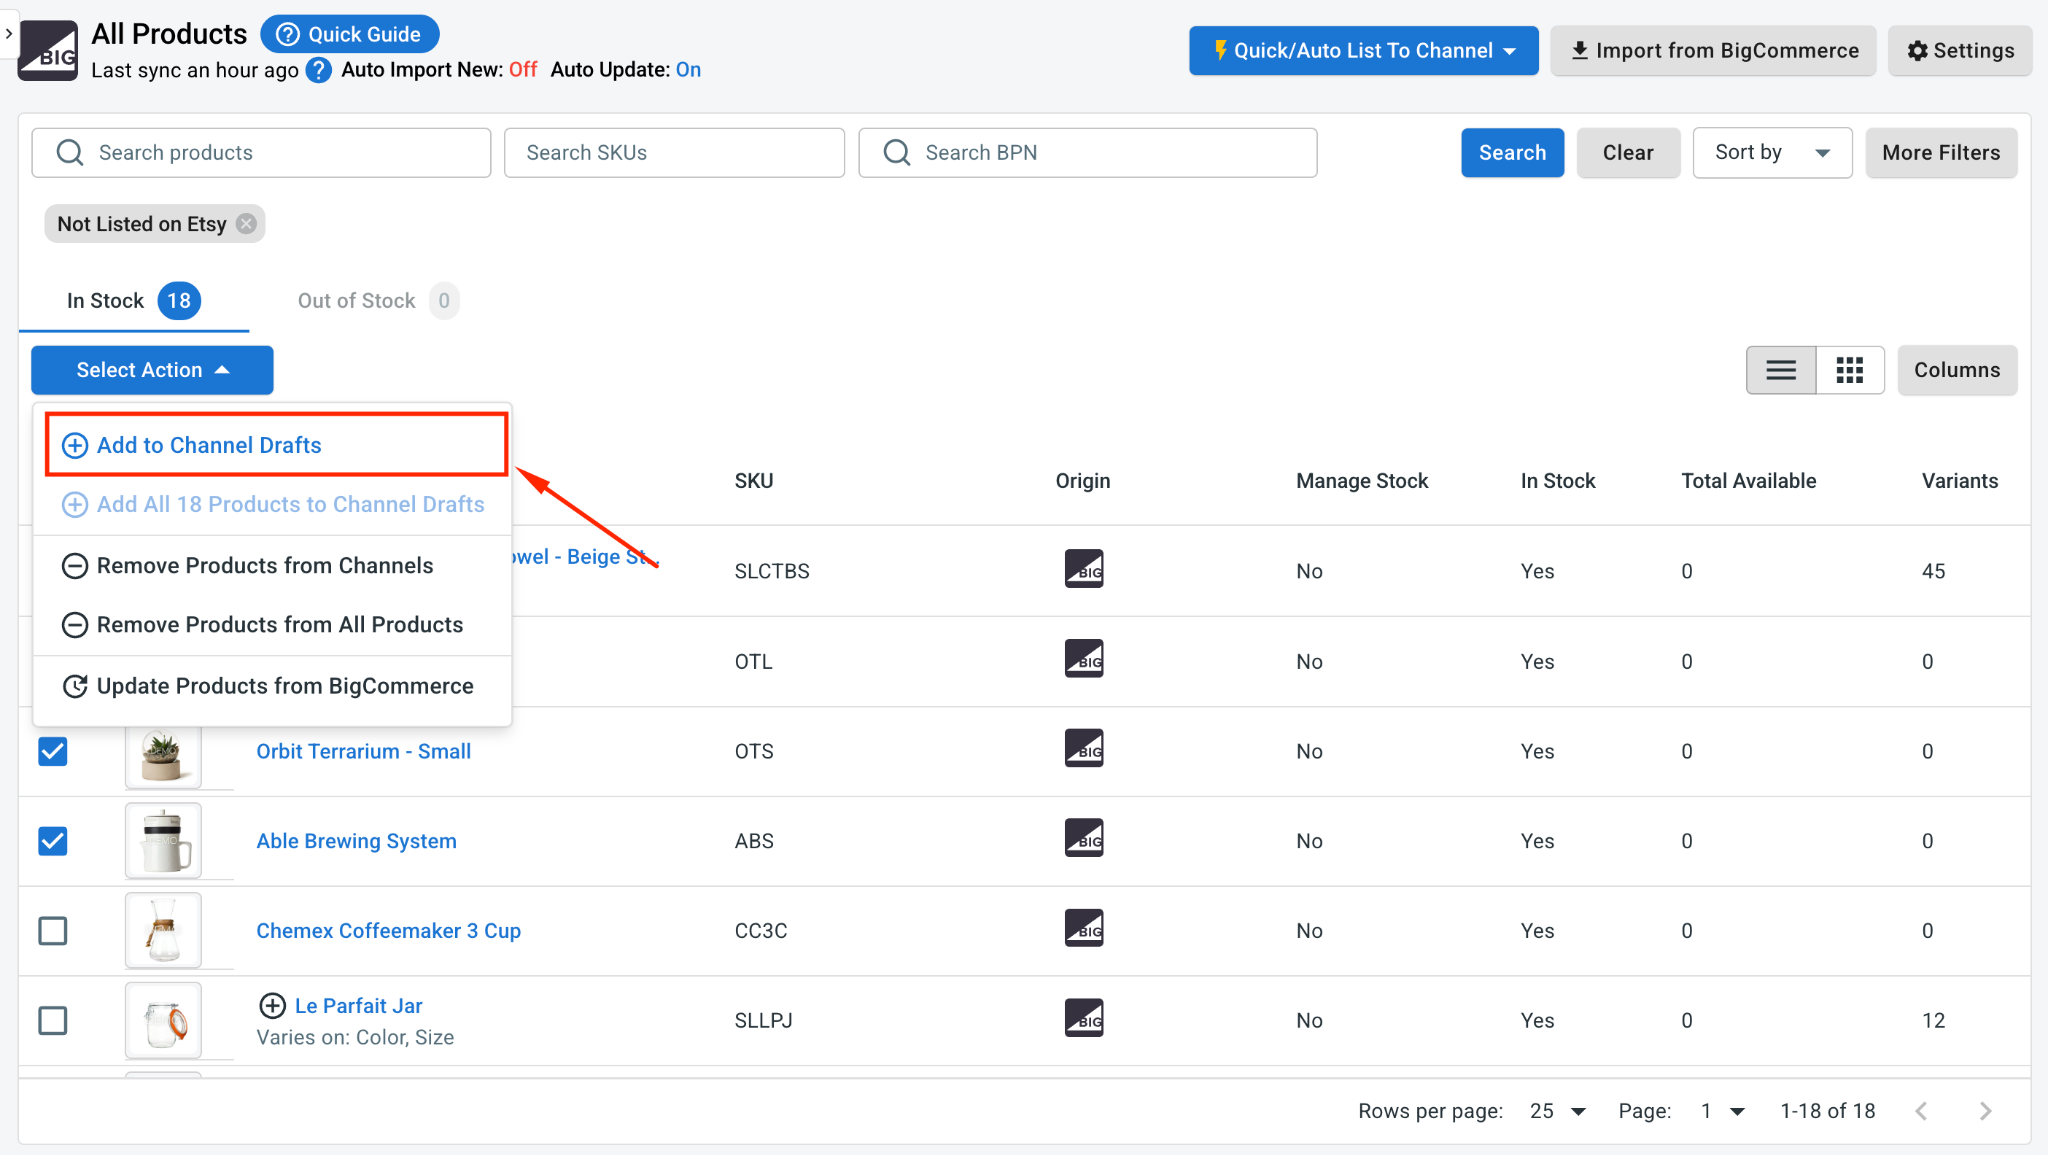Click the Total Available column header
The height and width of the screenshot is (1155, 2048).
point(1748,481)
